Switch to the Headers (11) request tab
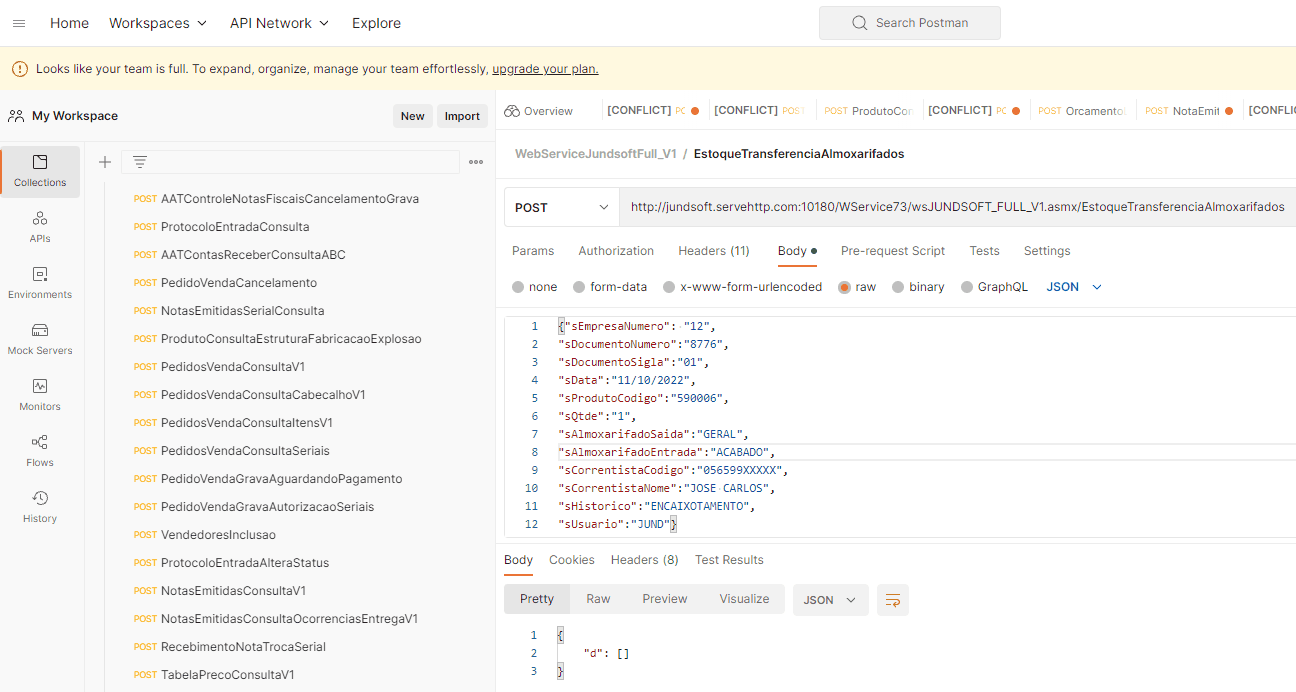 (713, 251)
